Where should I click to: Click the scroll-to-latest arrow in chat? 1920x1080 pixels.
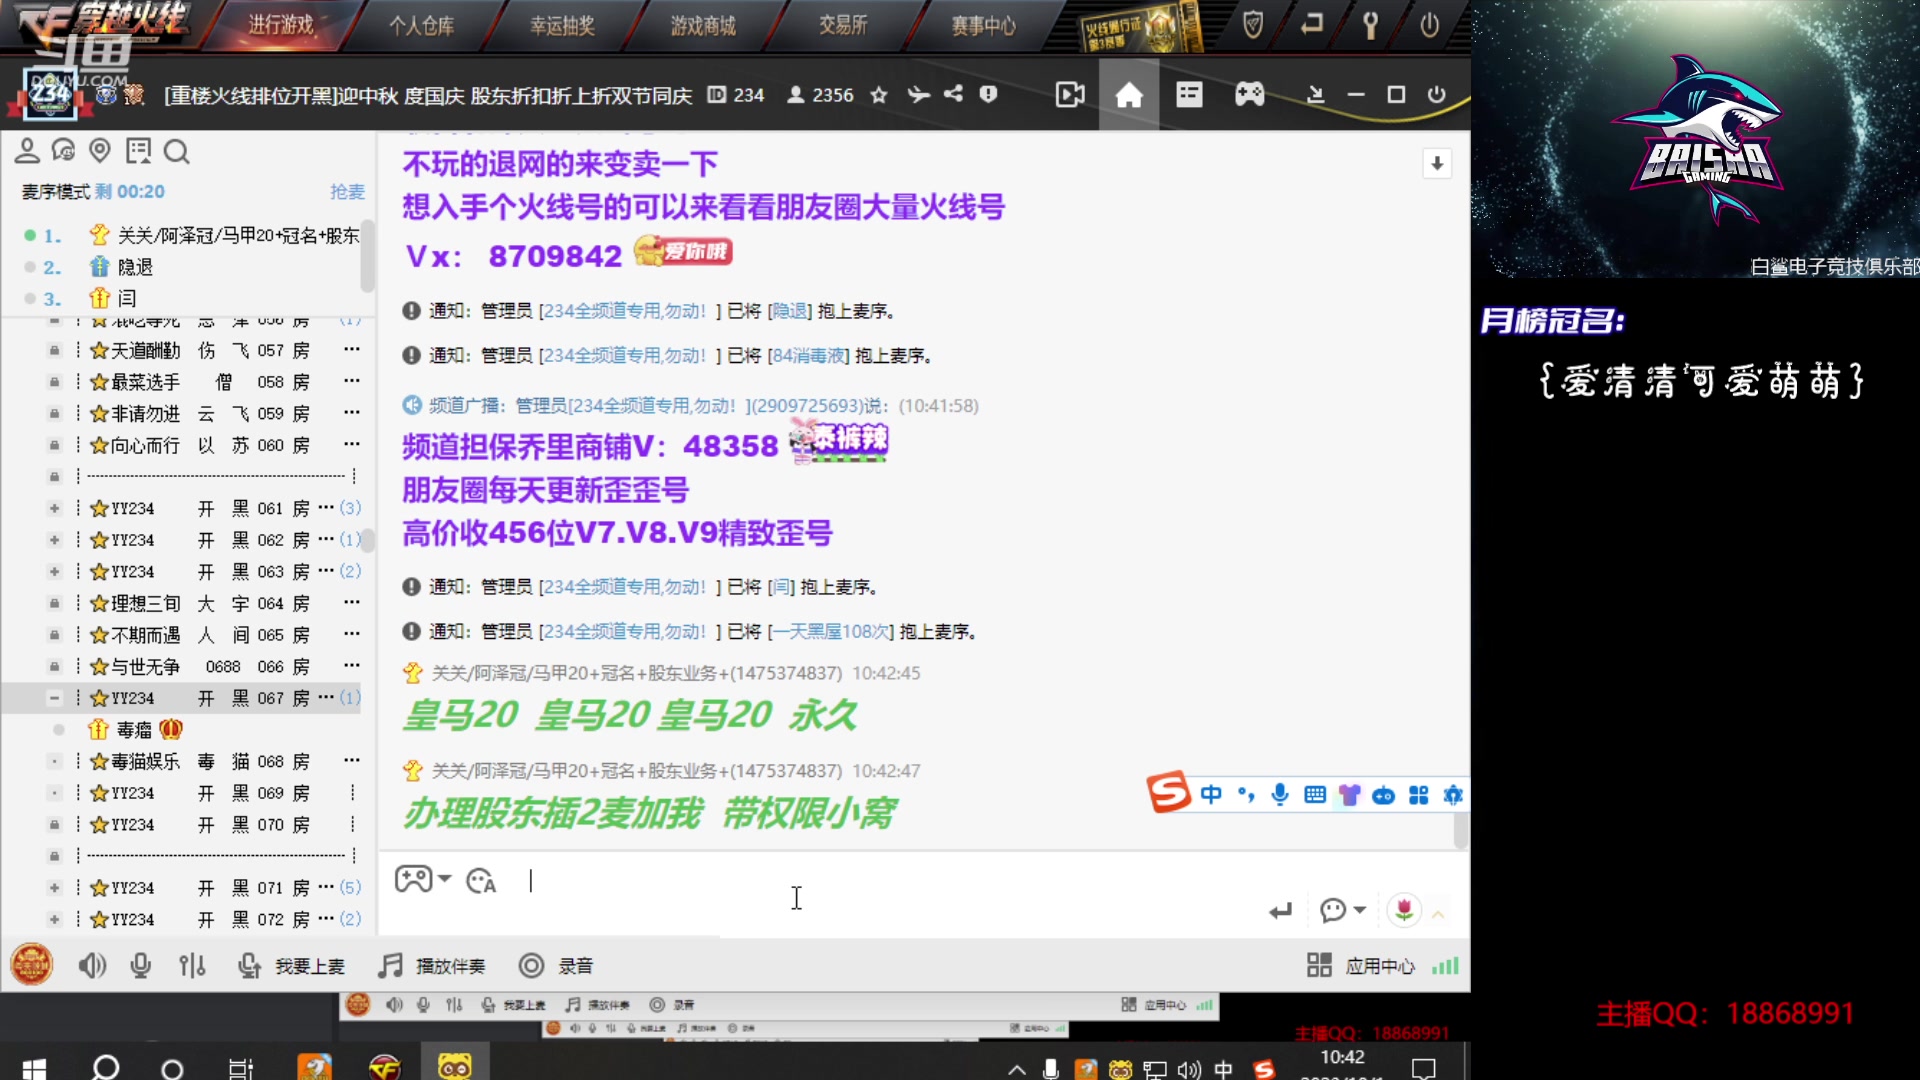pyautogui.click(x=1437, y=163)
